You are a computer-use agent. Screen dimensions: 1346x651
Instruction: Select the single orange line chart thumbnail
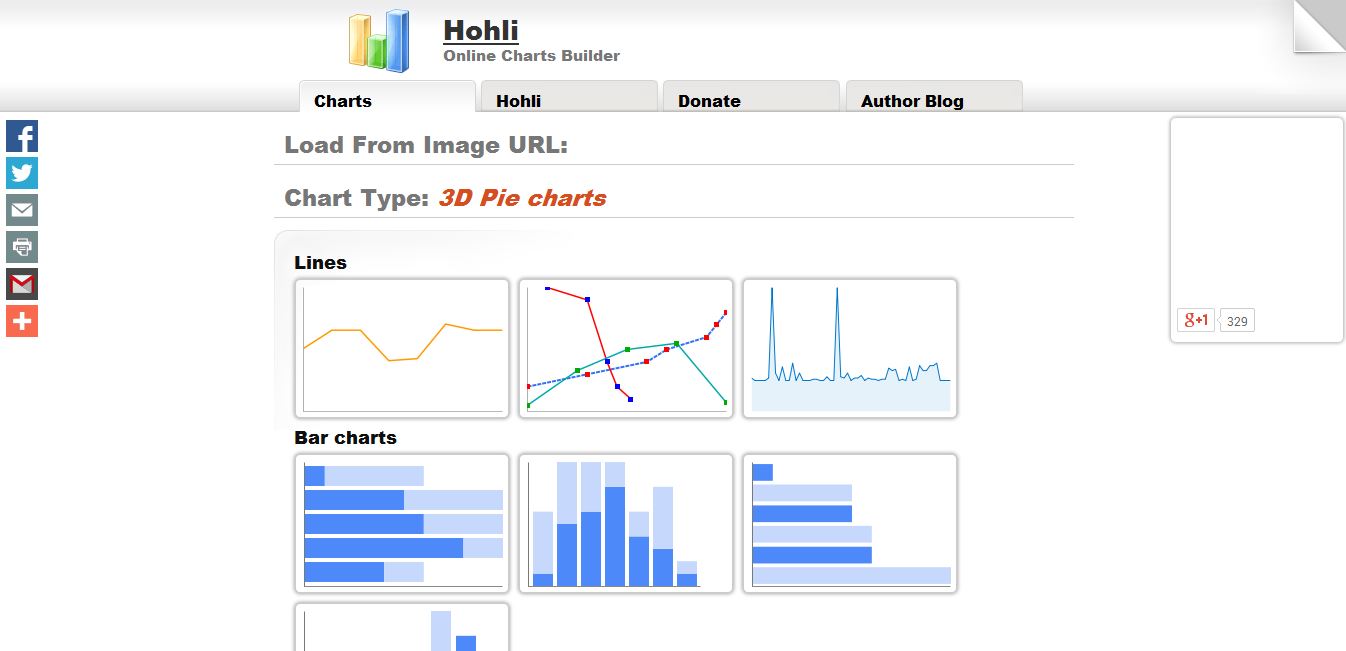point(402,348)
